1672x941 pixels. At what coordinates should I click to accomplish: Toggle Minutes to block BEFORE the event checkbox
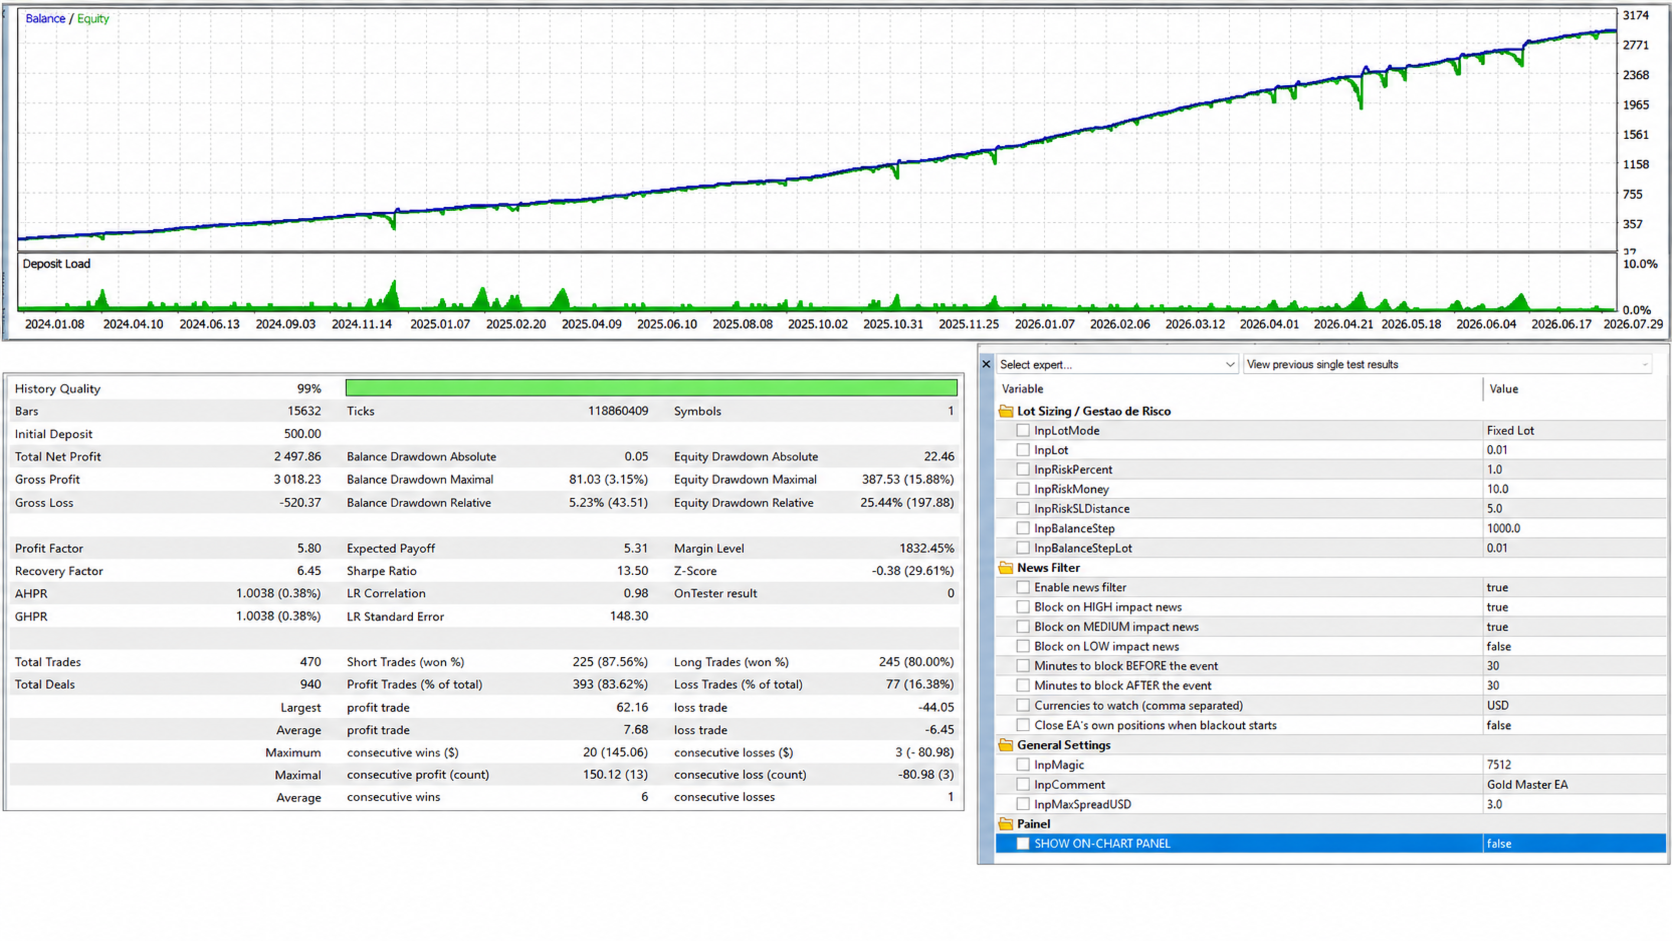click(x=1023, y=666)
